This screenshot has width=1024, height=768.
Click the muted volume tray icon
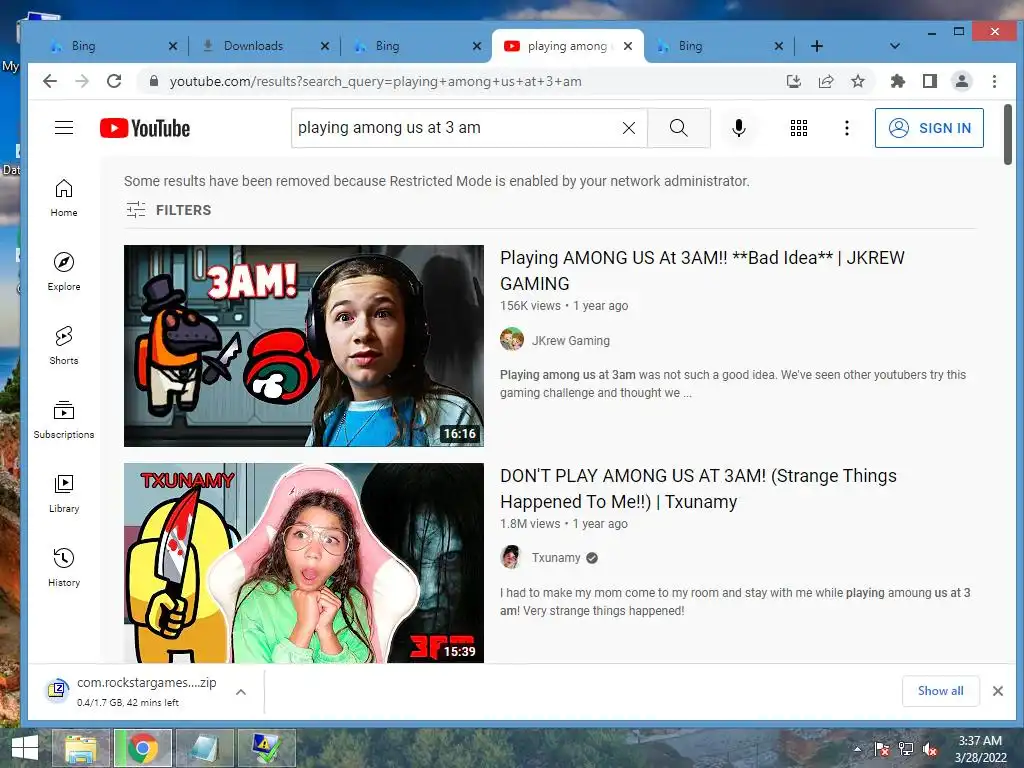(x=930, y=750)
